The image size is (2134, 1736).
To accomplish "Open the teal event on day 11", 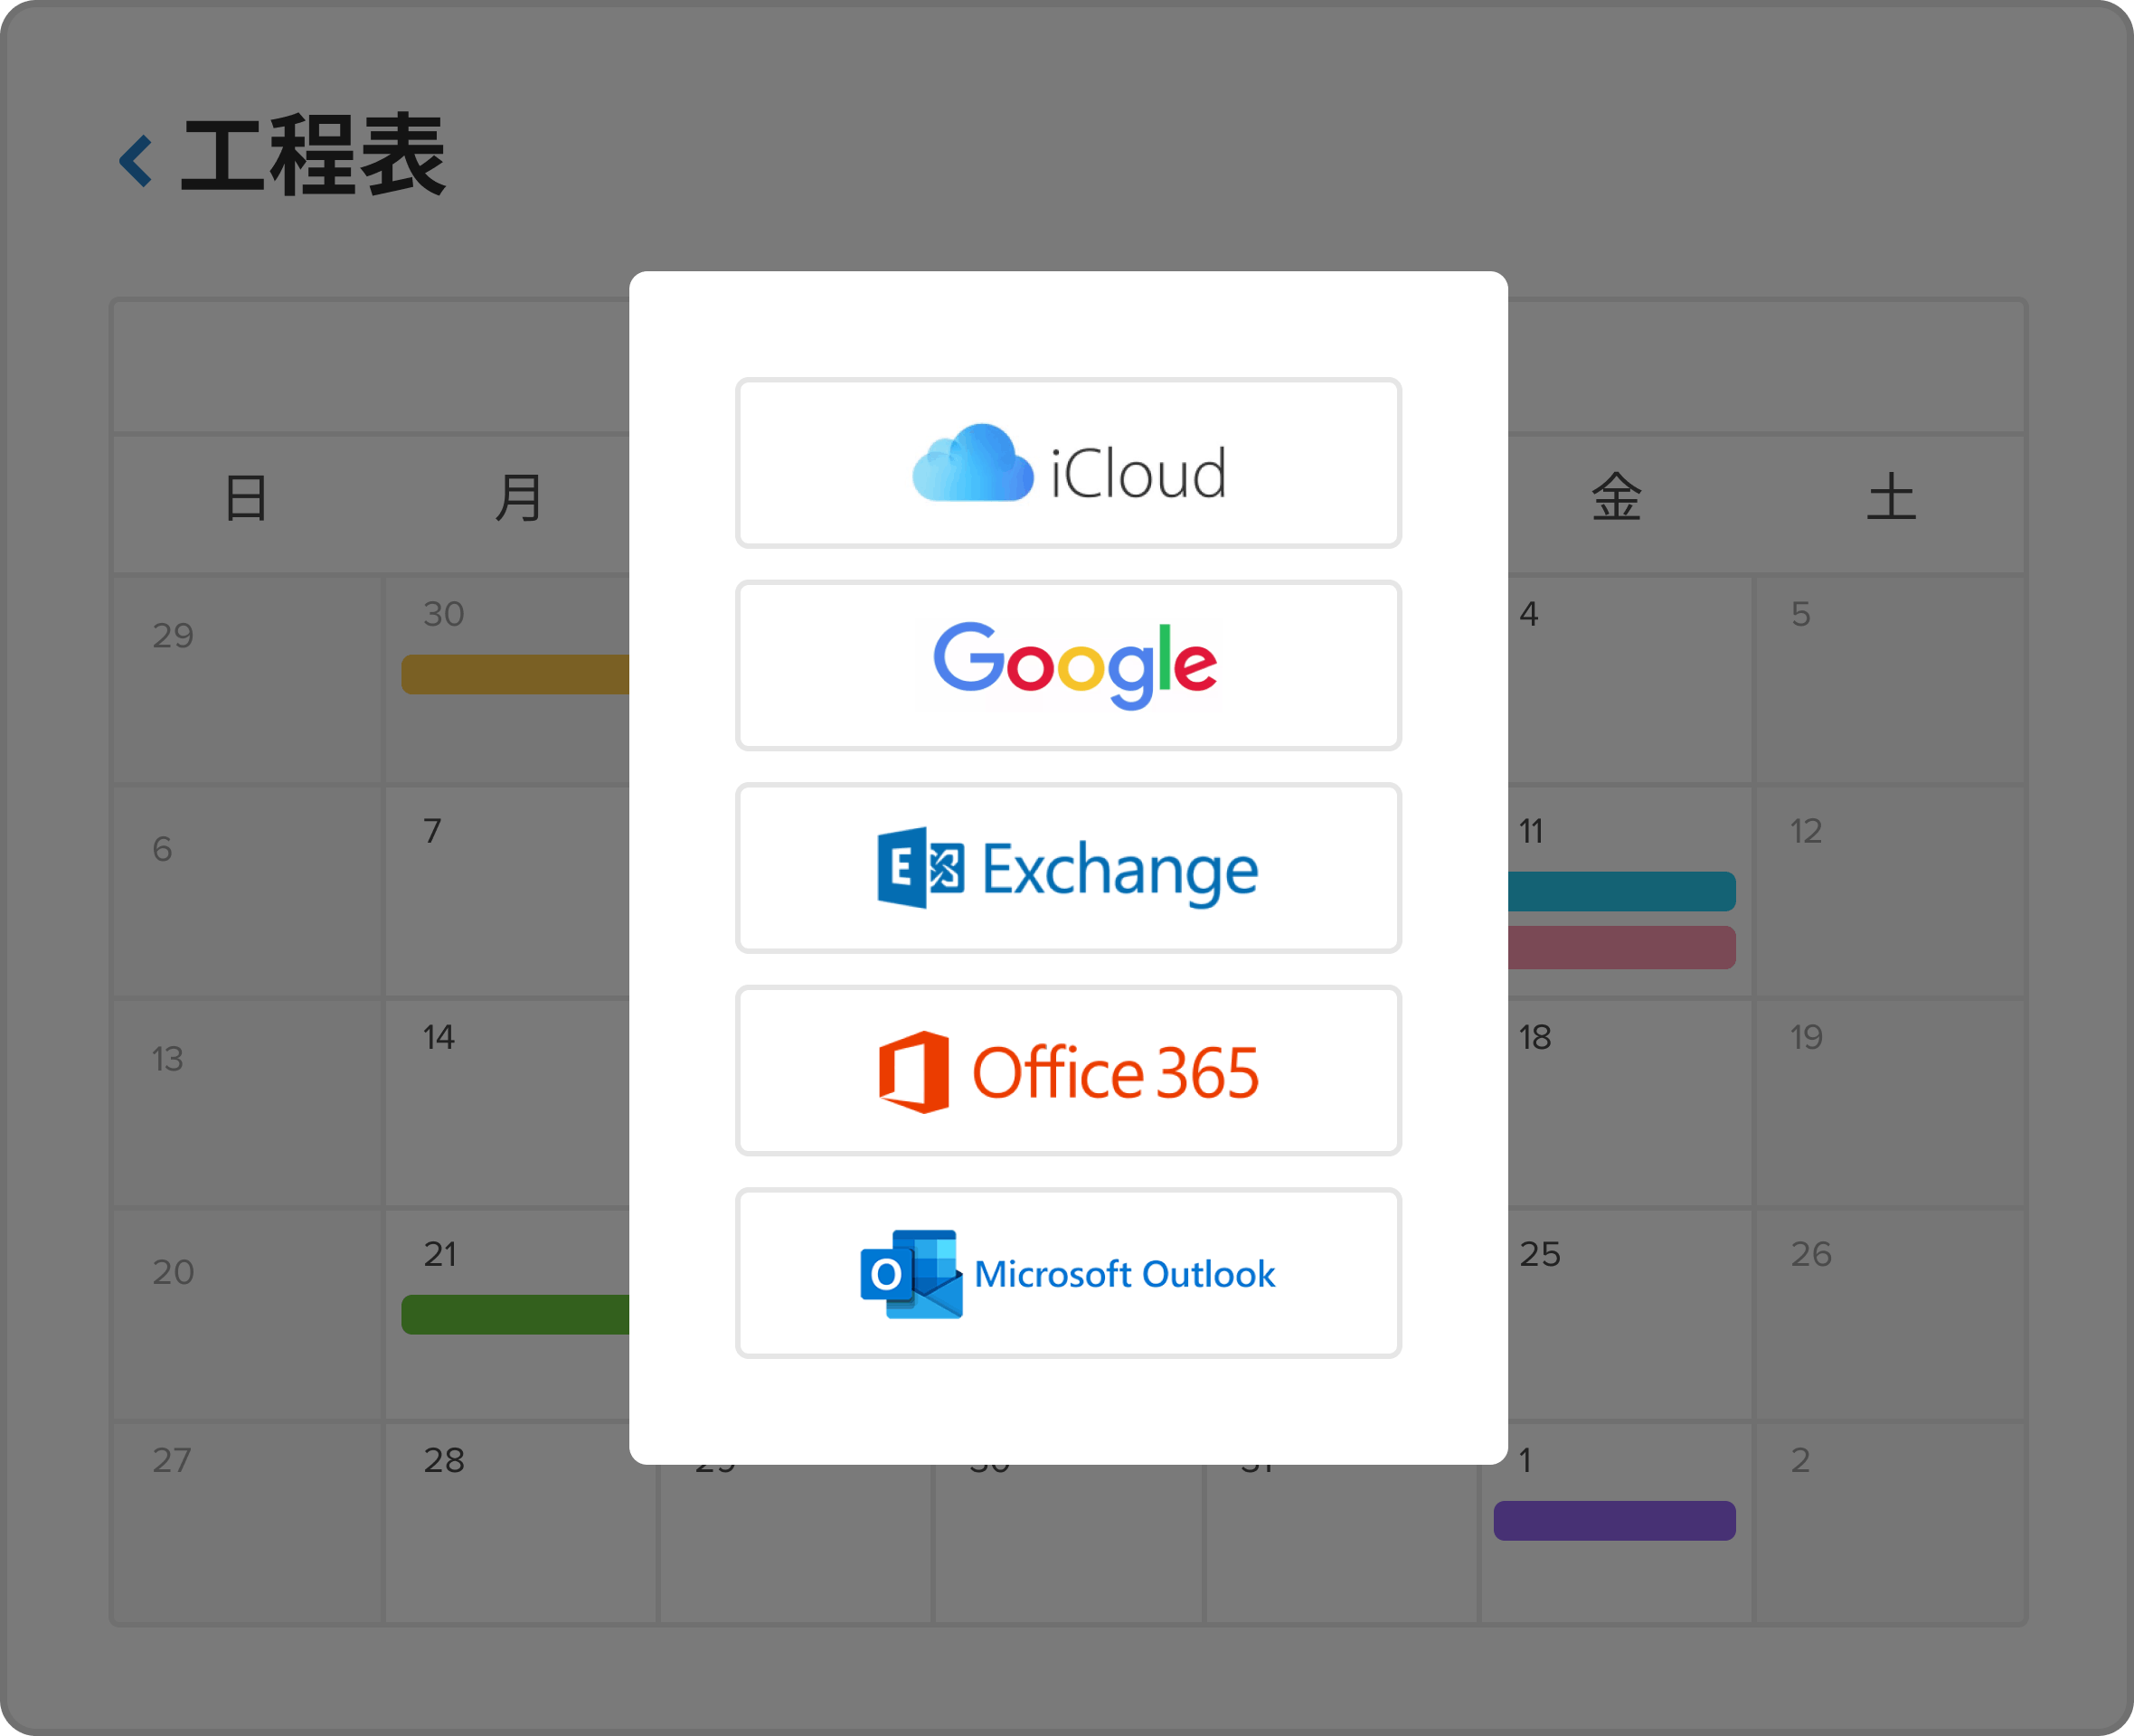I will pos(1621,891).
